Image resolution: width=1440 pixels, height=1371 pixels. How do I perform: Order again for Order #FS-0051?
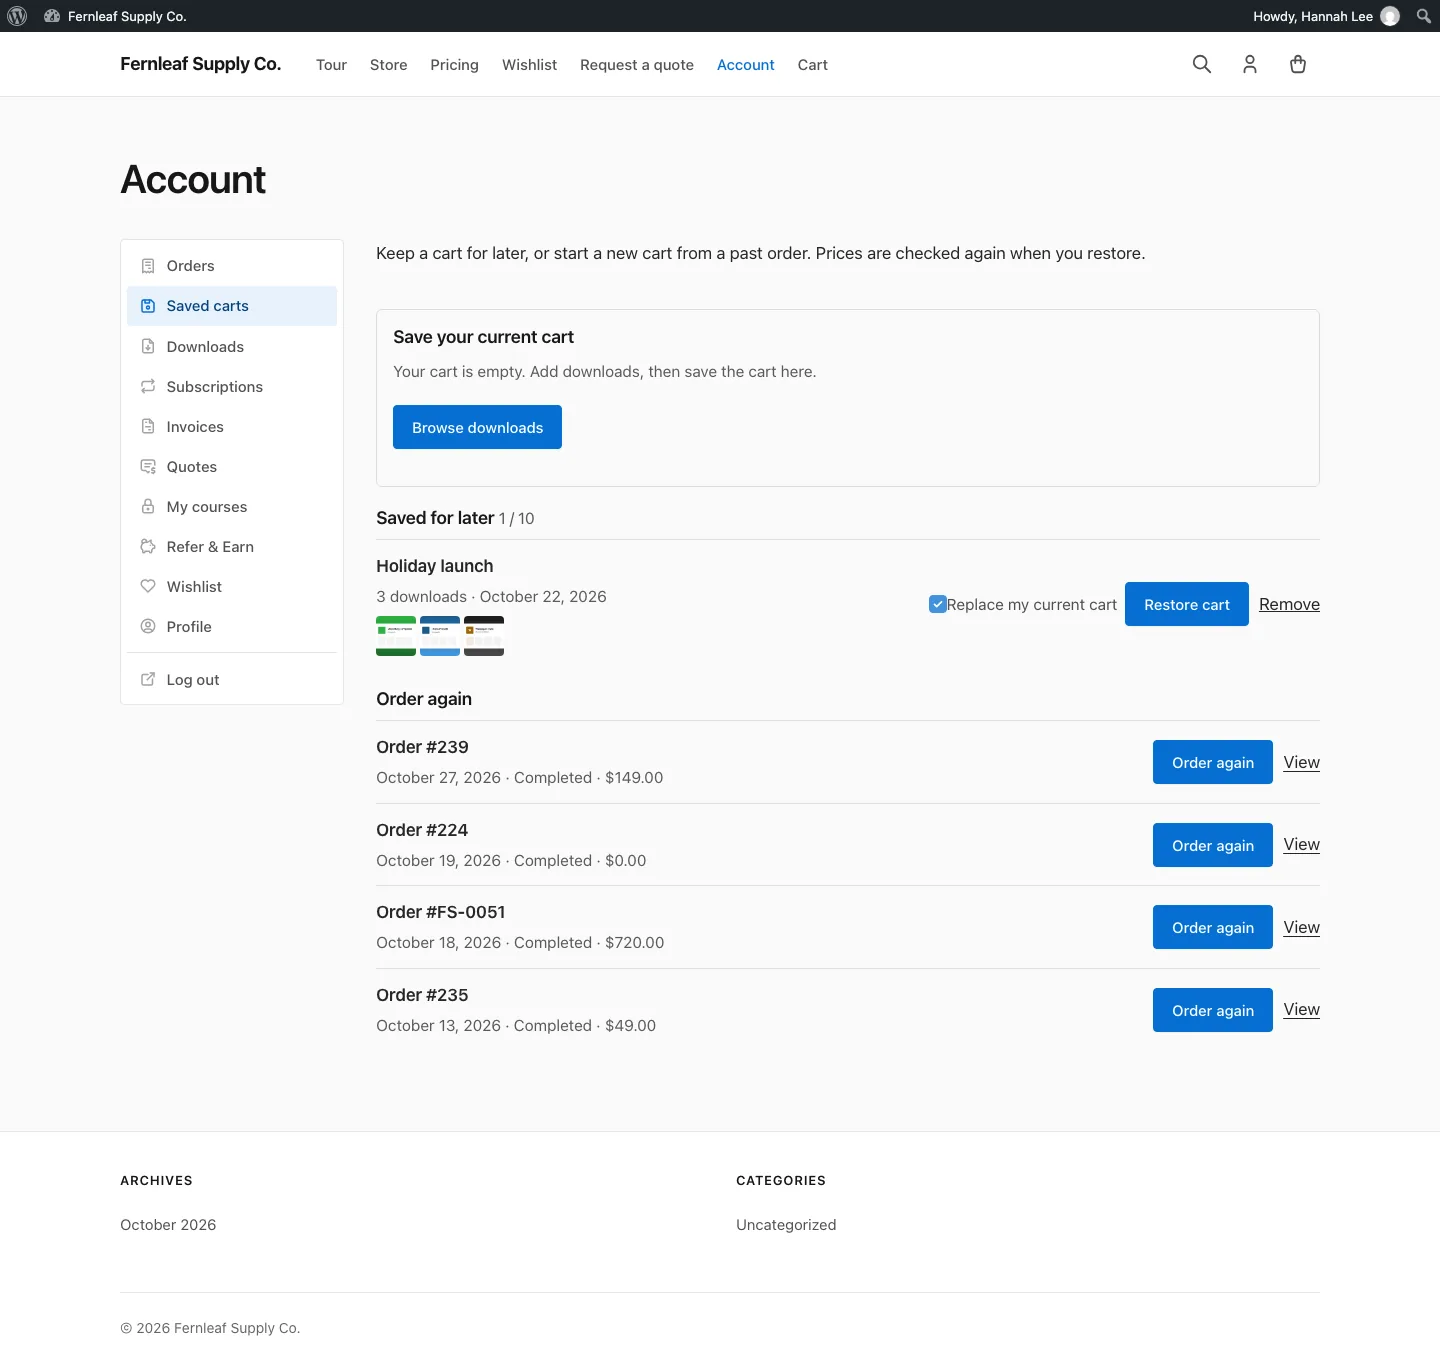(1213, 927)
